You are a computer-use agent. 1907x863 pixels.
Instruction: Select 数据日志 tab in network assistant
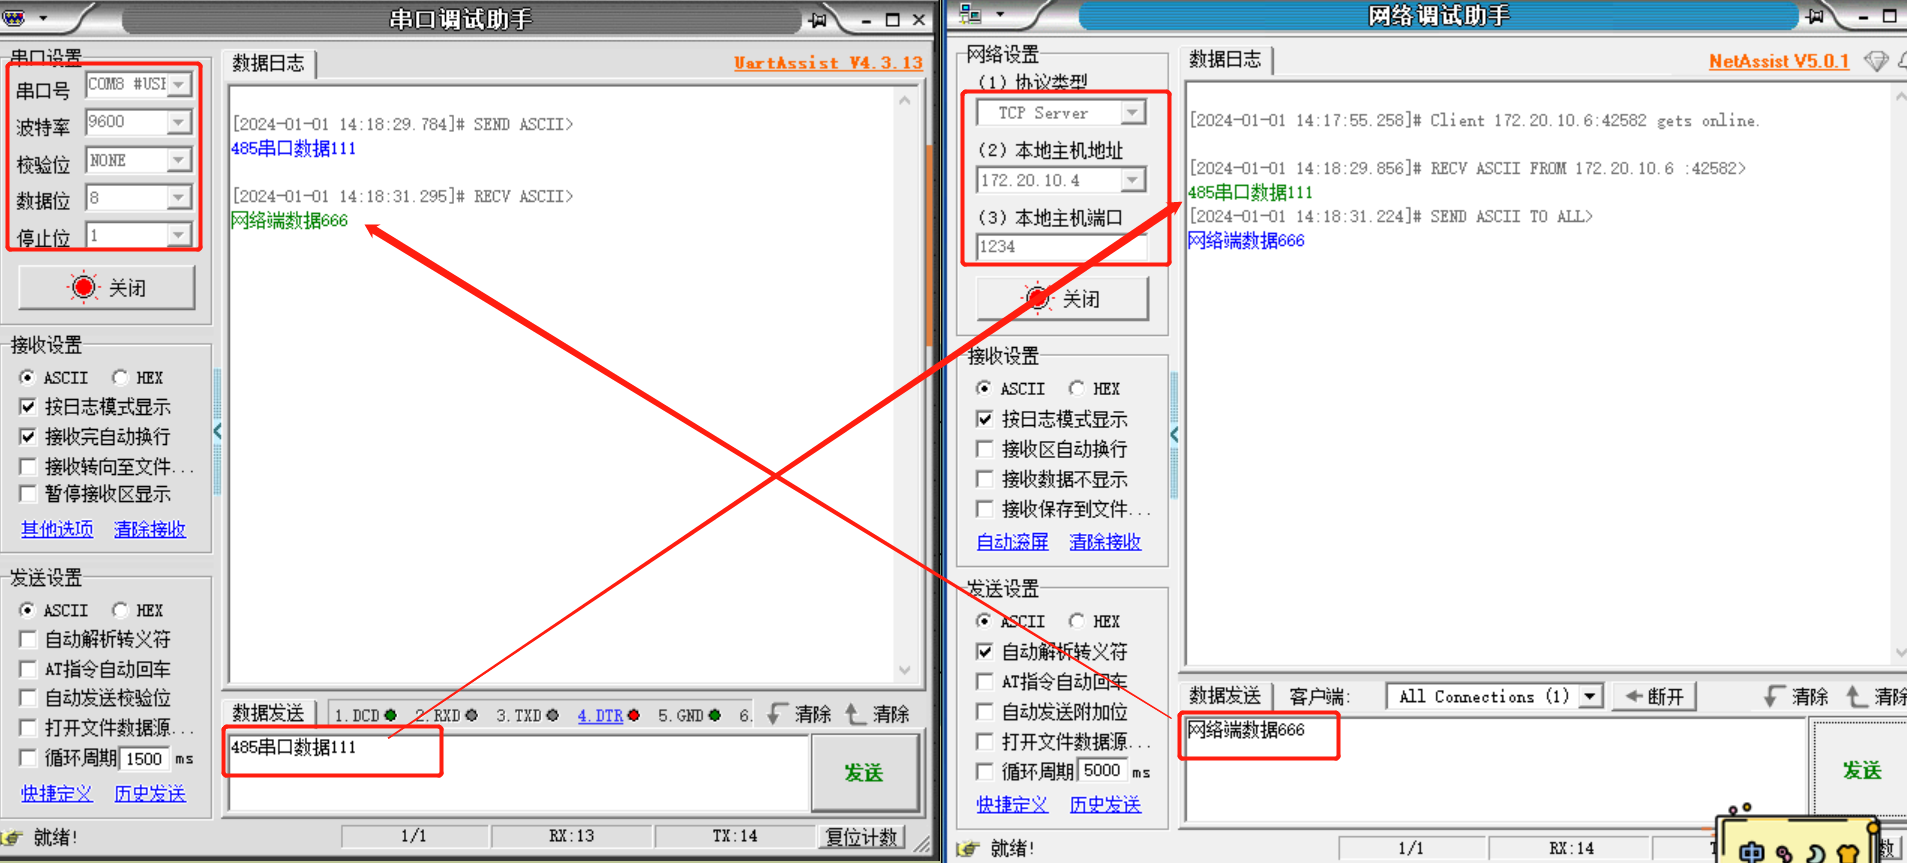click(x=1224, y=60)
